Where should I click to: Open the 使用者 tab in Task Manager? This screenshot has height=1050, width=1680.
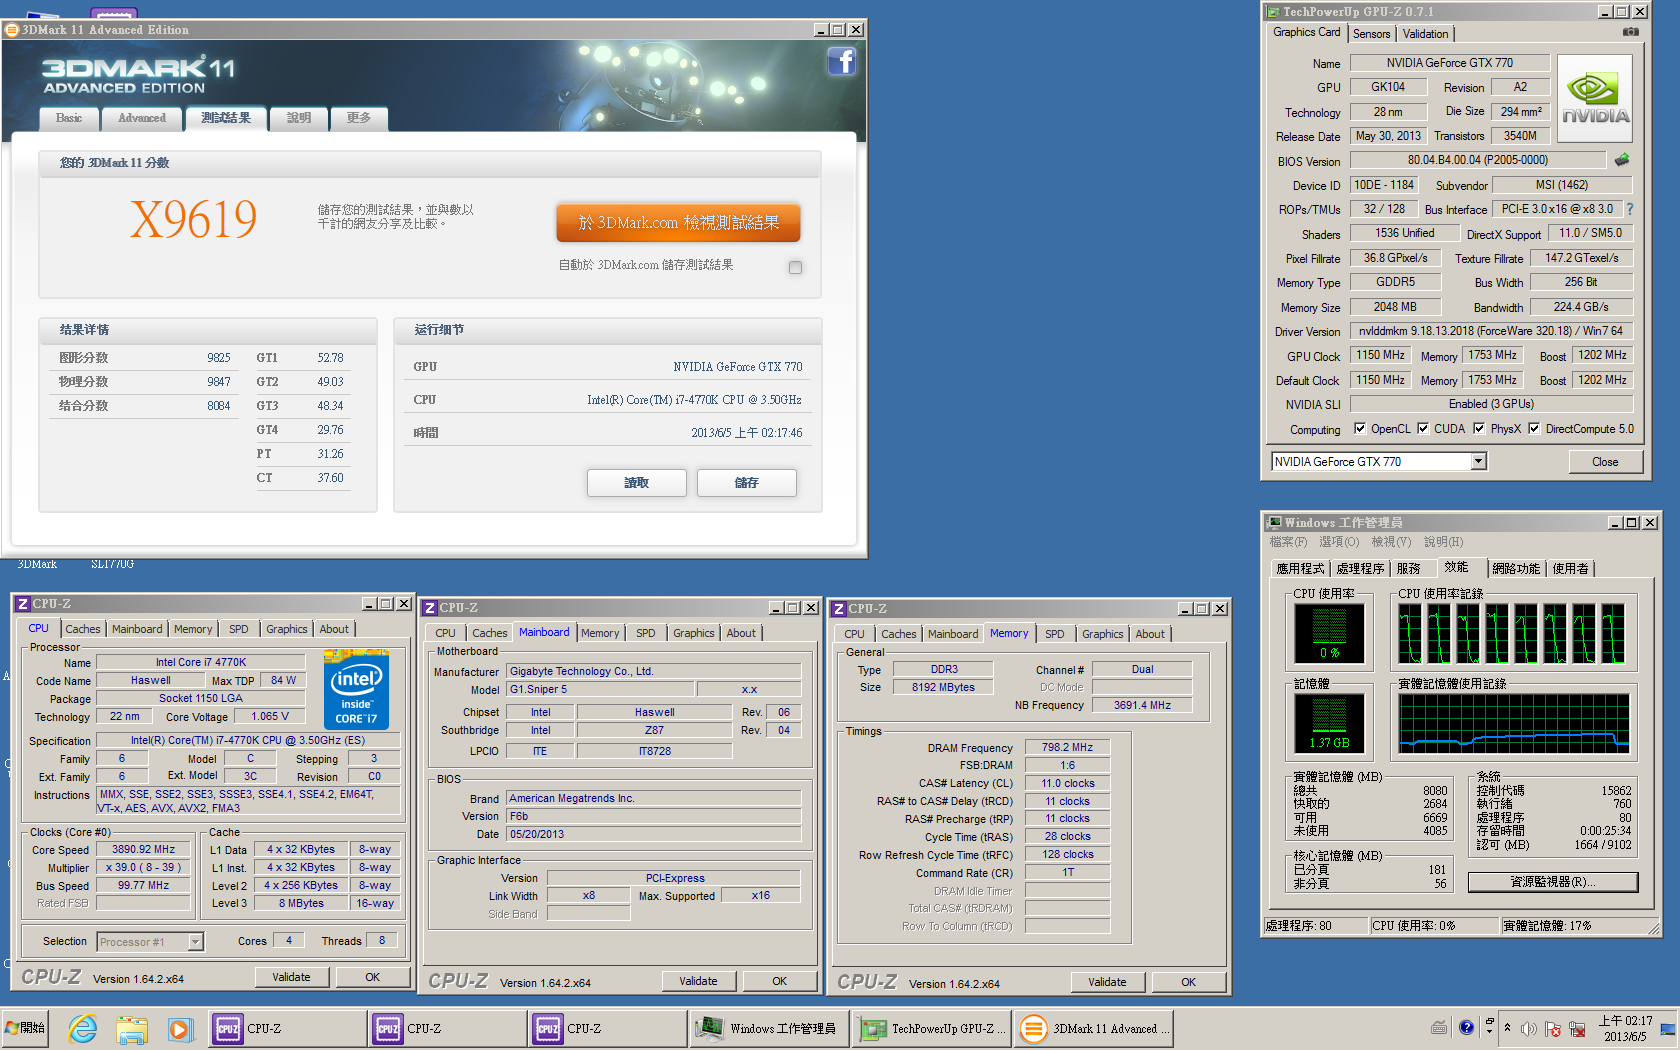[1571, 568]
